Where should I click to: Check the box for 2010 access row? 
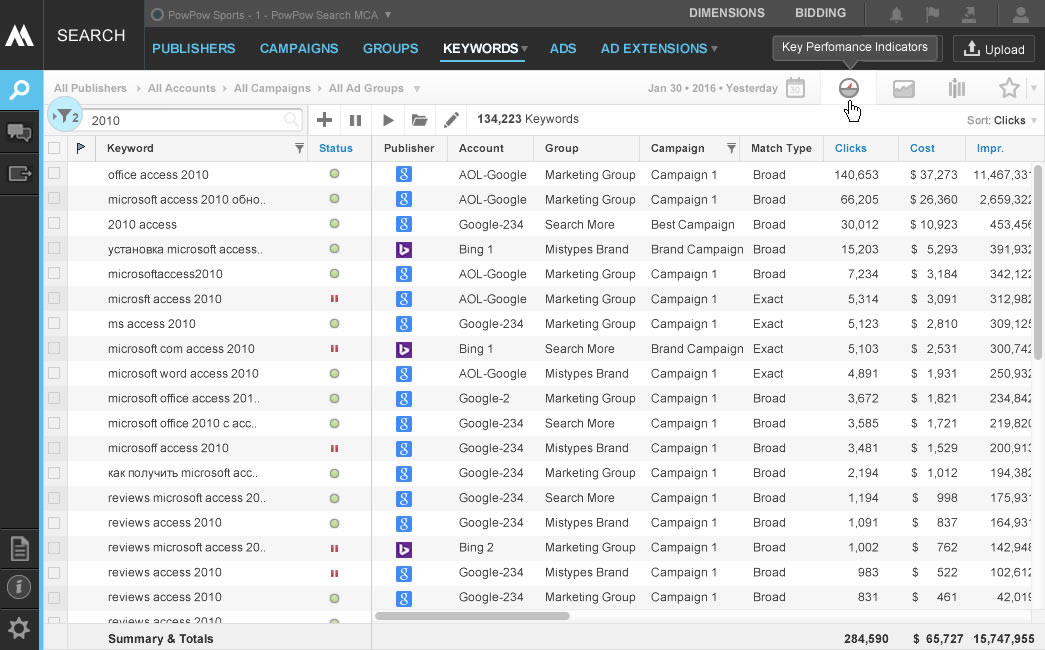(x=54, y=223)
